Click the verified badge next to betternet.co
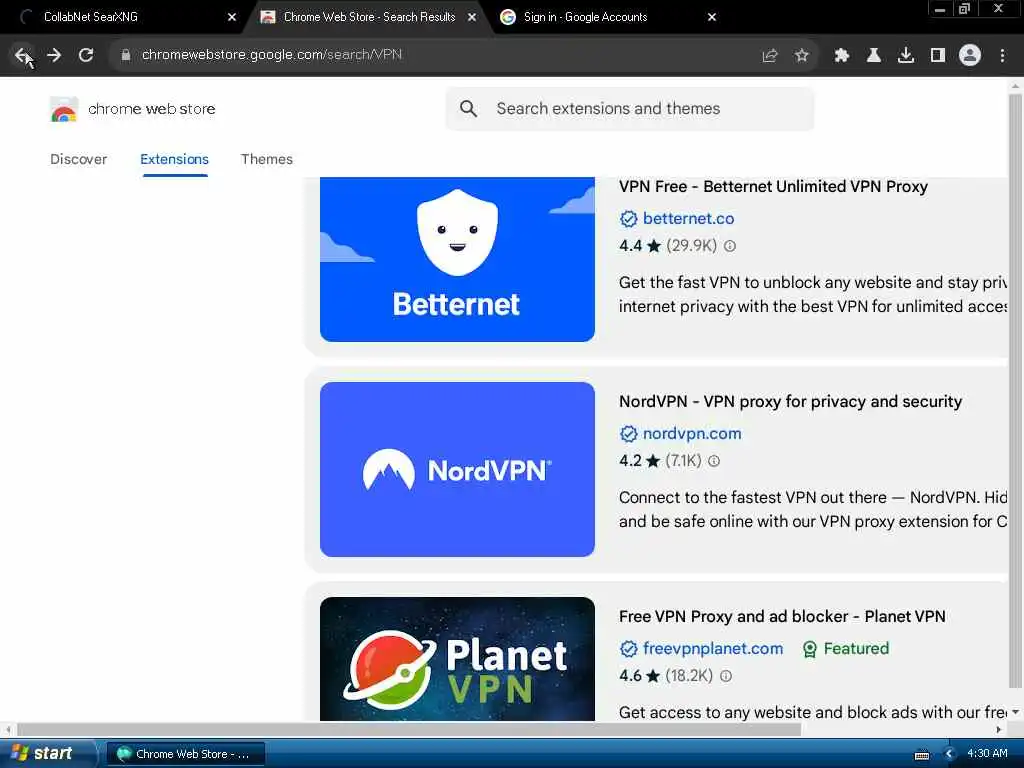This screenshot has height=768, width=1024. pos(628,219)
